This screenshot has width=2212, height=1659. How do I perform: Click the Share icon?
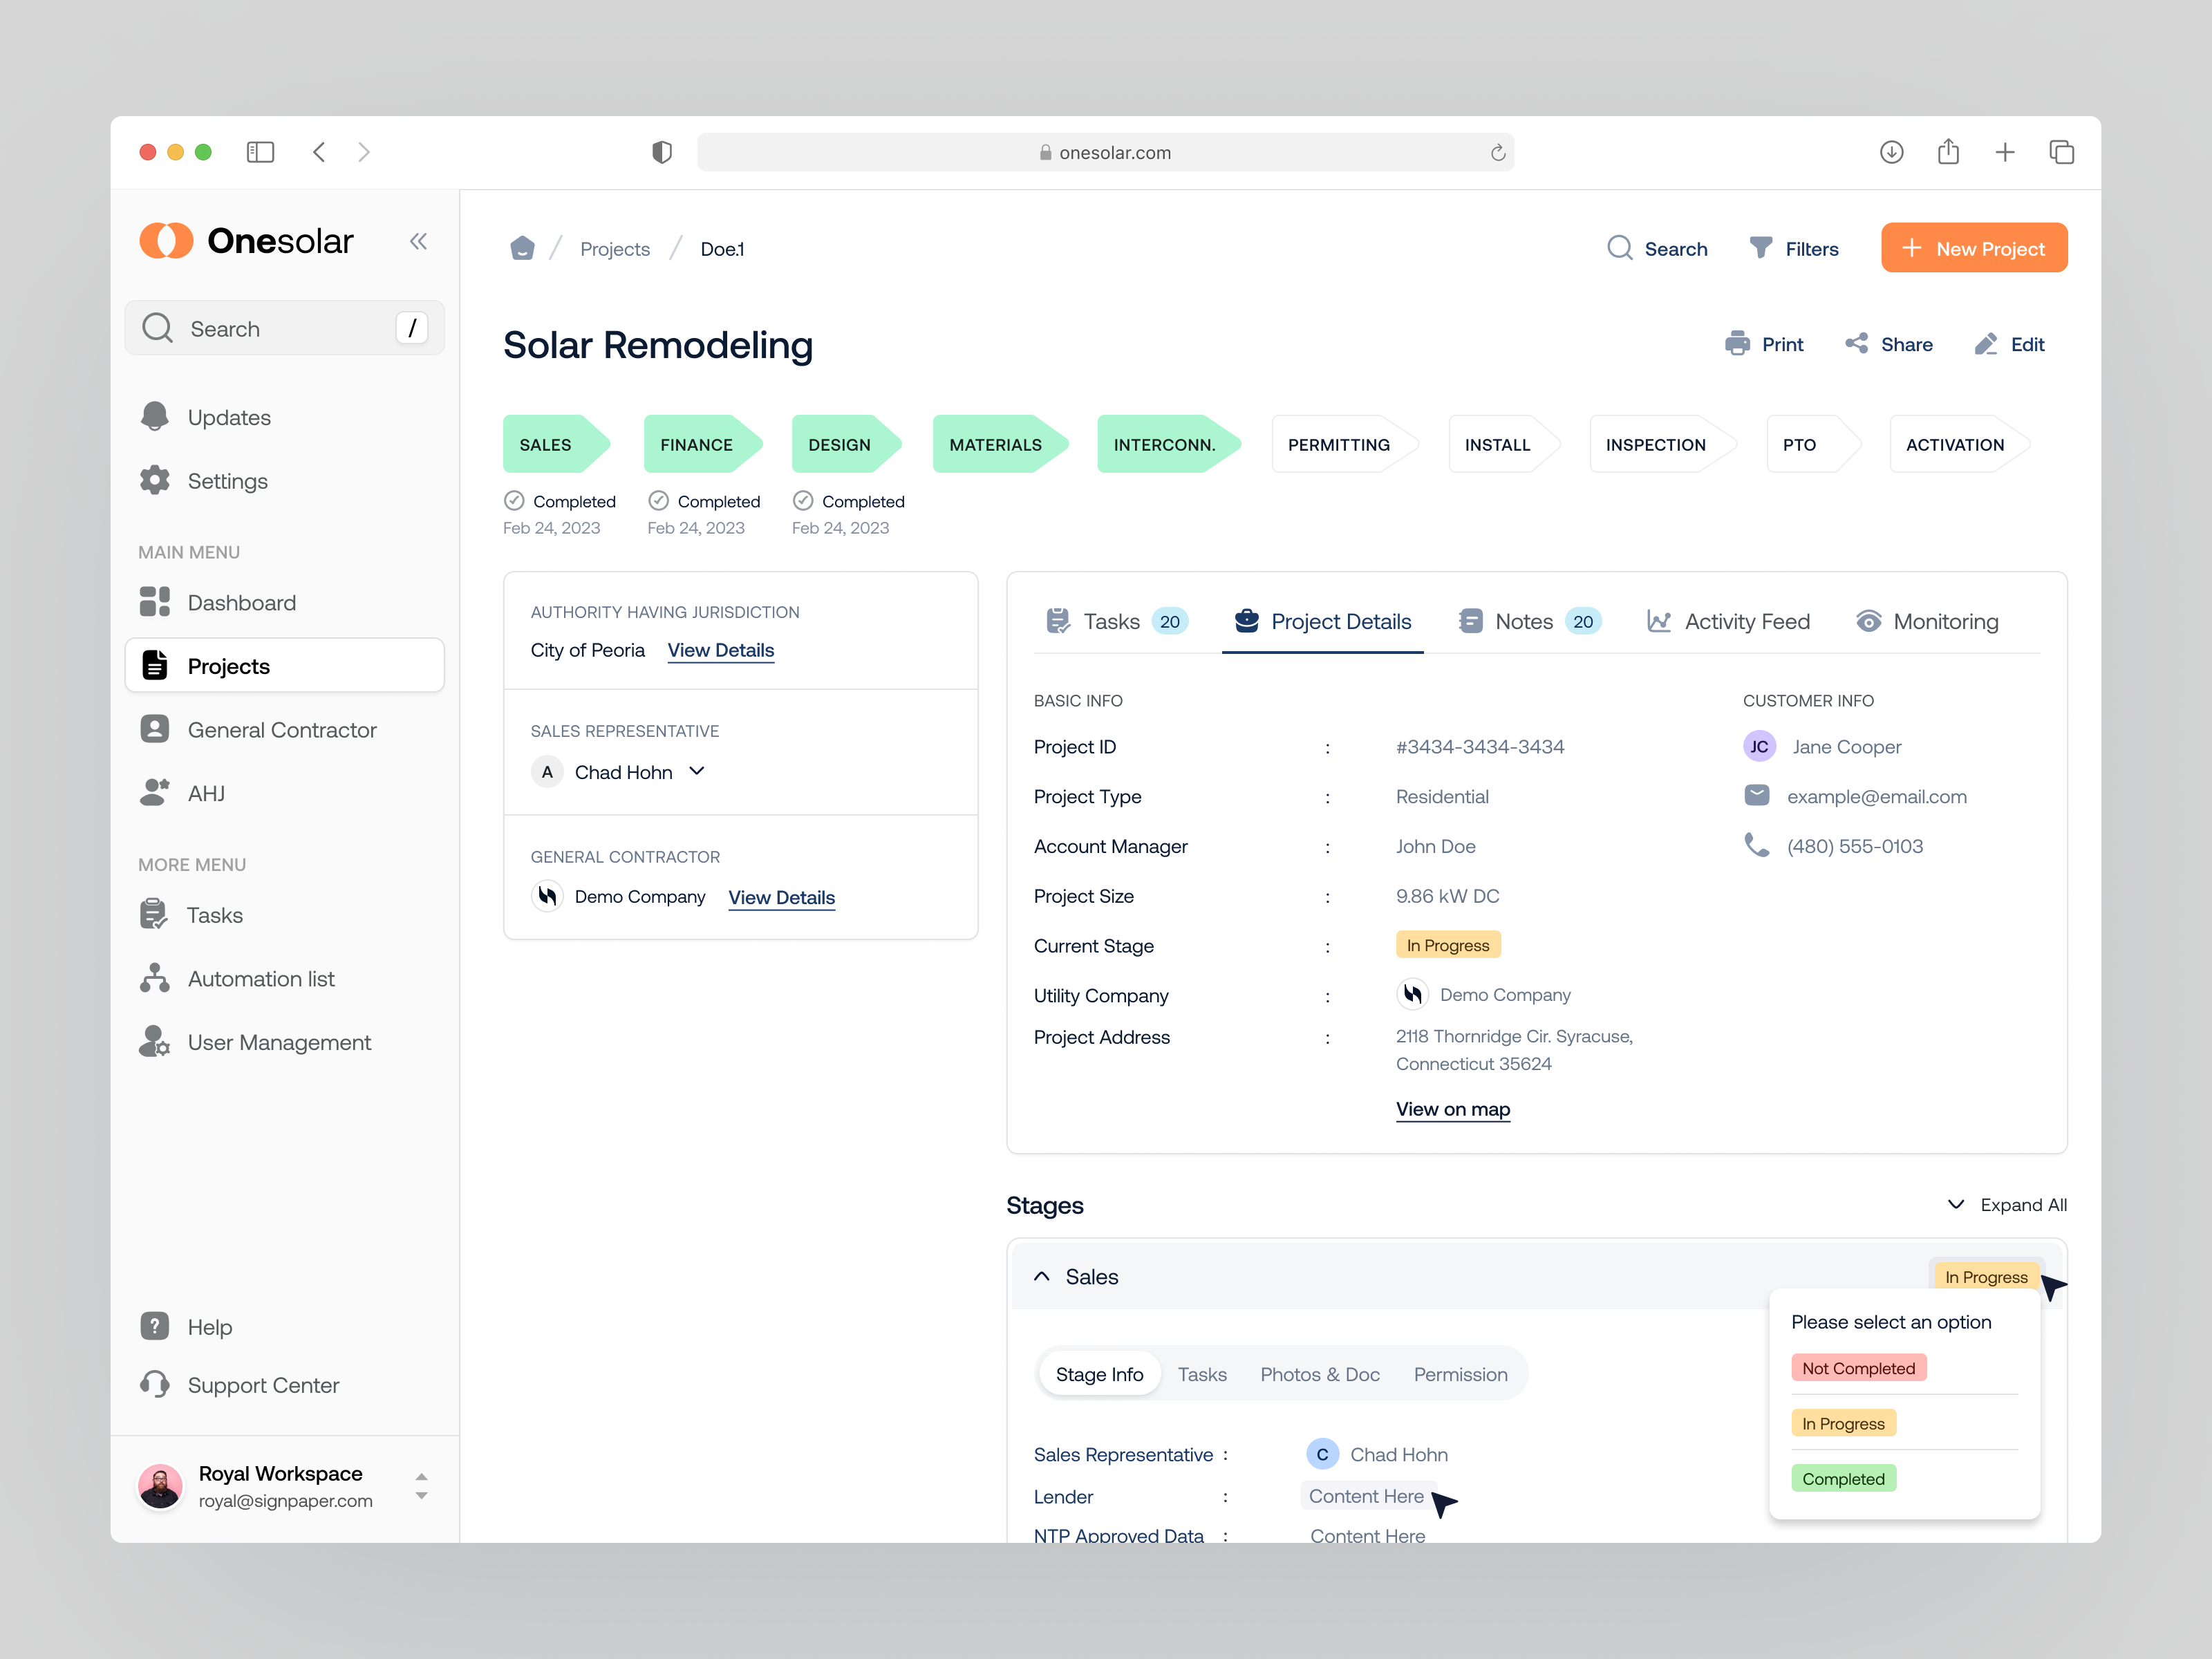click(1858, 344)
